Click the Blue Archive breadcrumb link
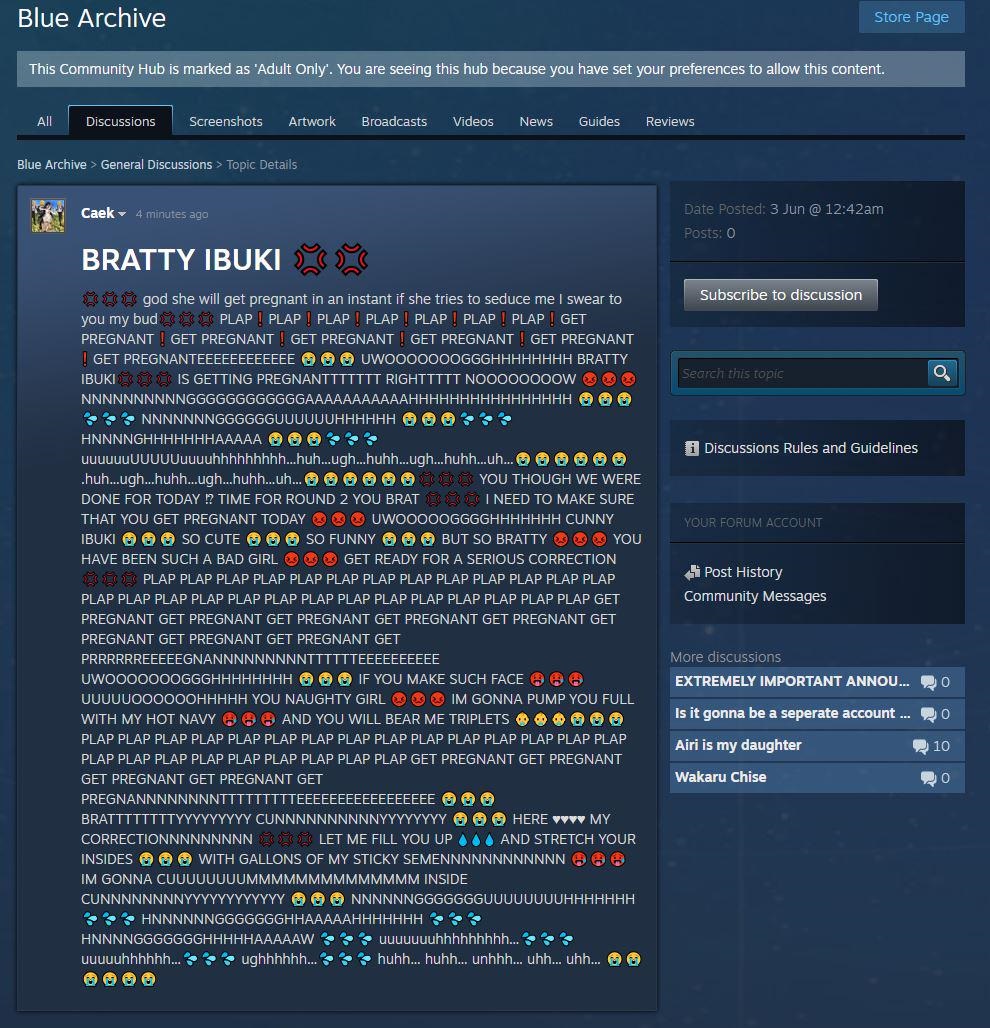 pyautogui.click(x=52, y=165)
